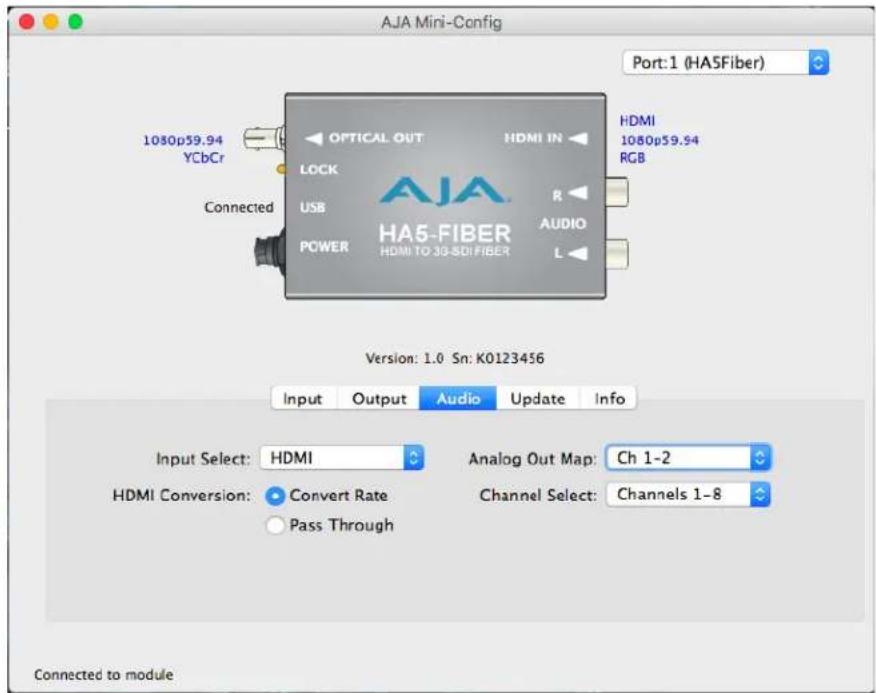Click the '1080p59.94 YCbCr' output format text
876x693 pixels.
(183, 149)
